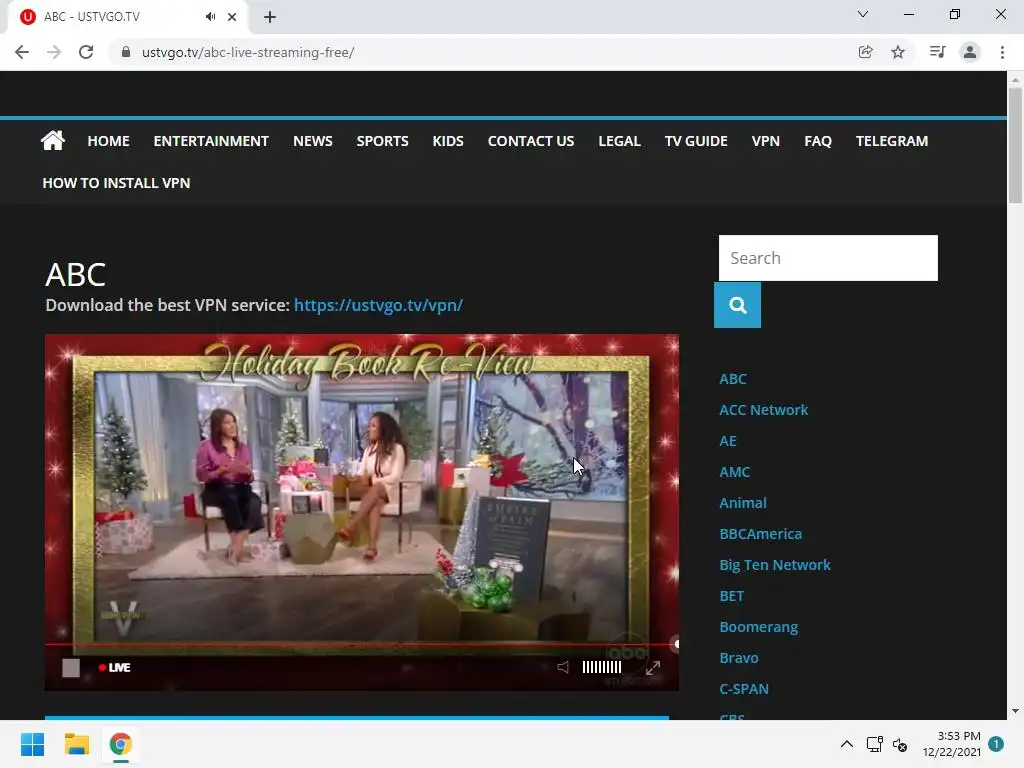Adjust the video player volume bars
Viewport: 1024px width, 768px height.
[601, 667]
